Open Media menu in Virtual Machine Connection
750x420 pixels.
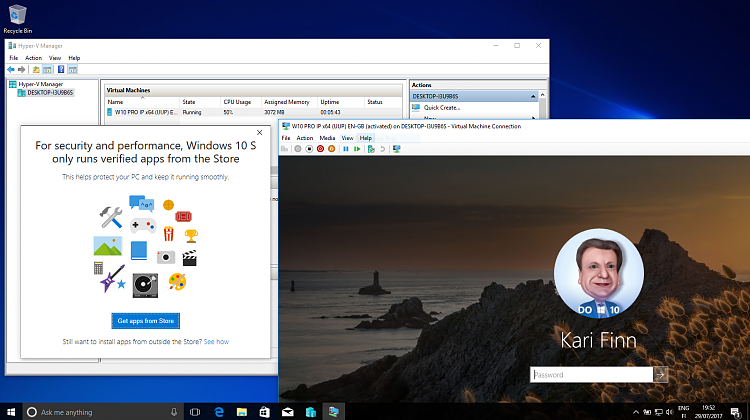(x=327, y=138)
